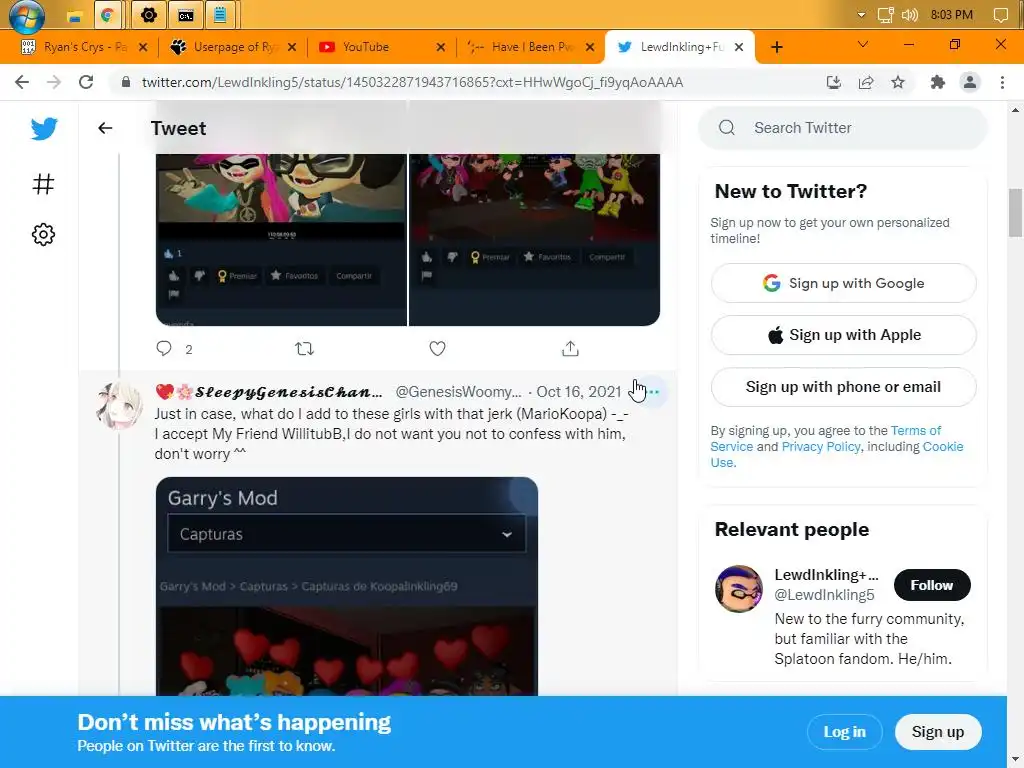Open the Twitter bird home icon

pyautogui.click(x=44, y=129)
